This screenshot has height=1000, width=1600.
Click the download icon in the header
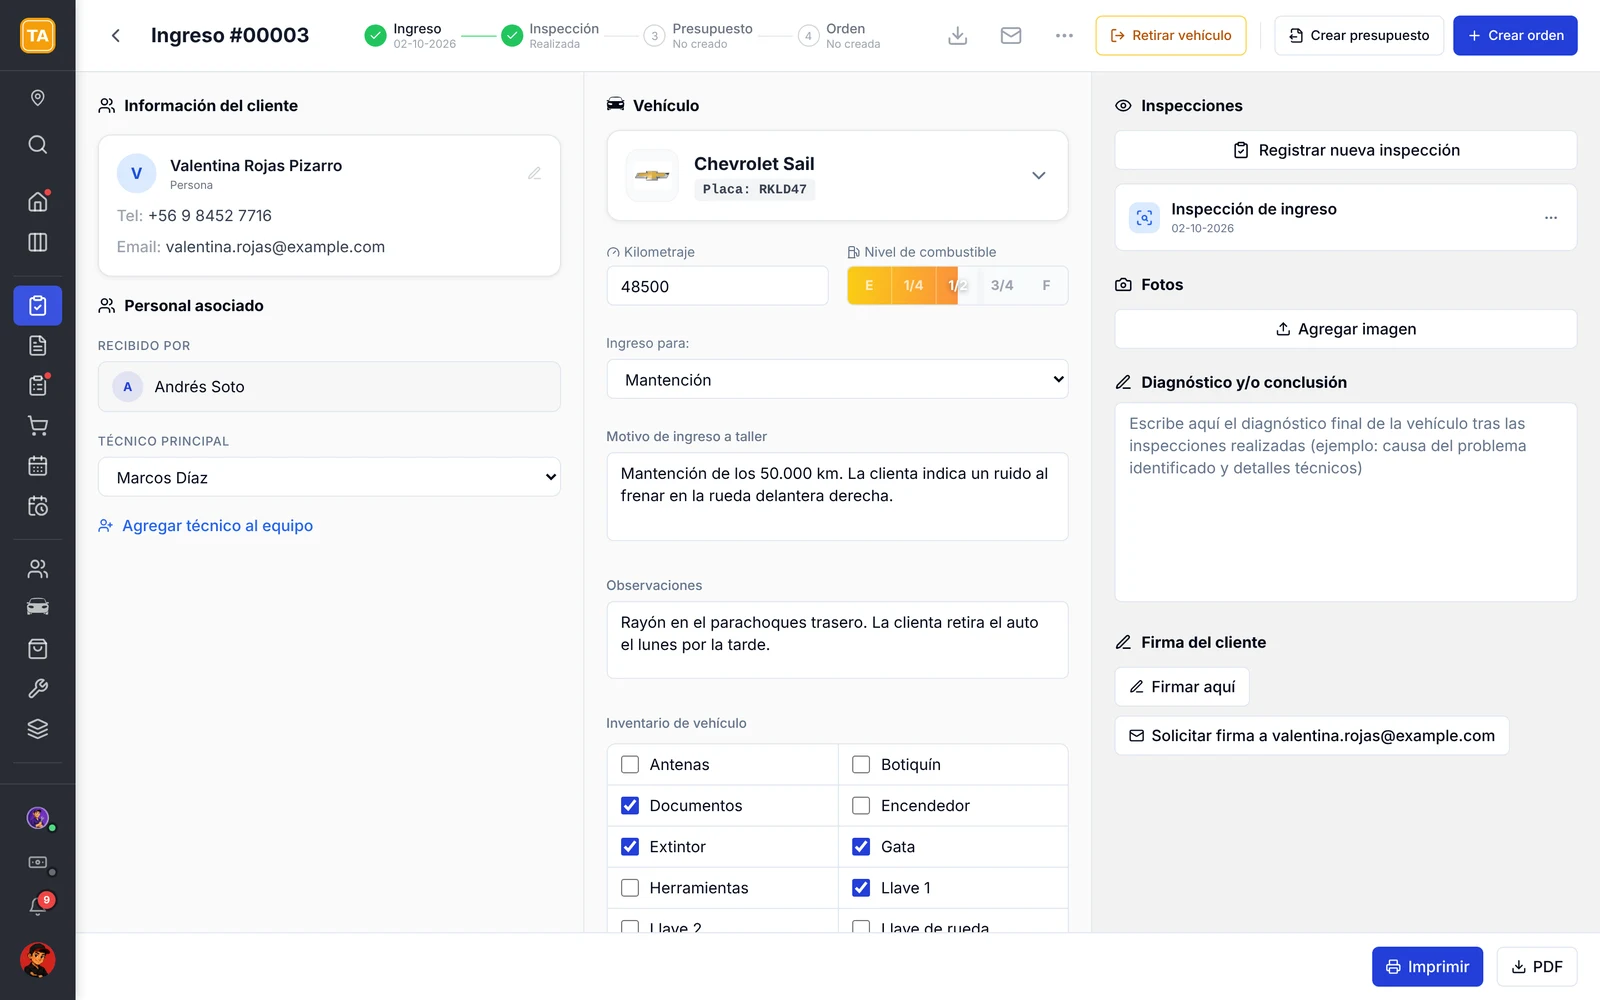point(957,36)
